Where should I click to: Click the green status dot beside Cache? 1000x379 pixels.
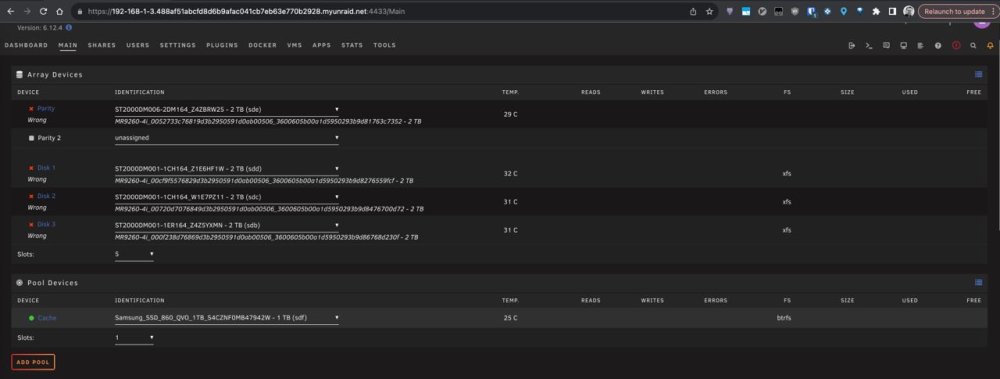pos(31,318)
